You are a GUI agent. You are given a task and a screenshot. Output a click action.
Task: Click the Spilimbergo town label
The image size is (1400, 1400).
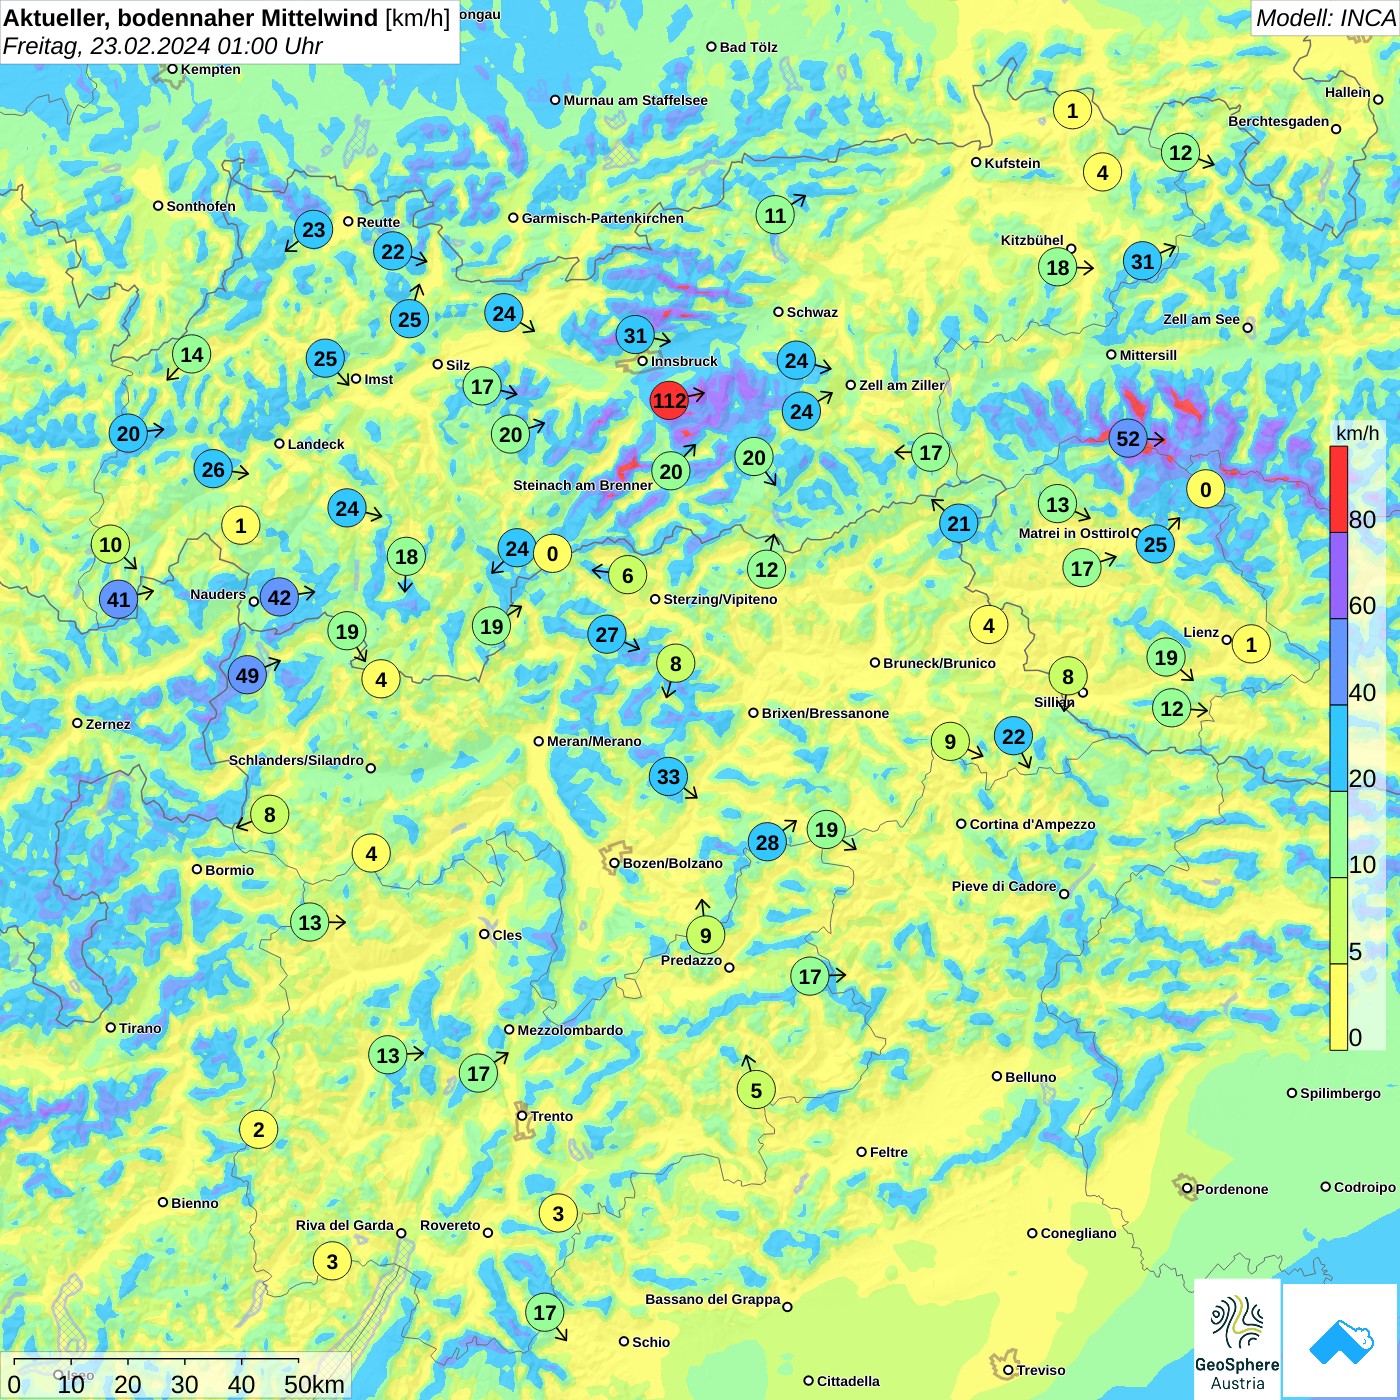1340,1093
